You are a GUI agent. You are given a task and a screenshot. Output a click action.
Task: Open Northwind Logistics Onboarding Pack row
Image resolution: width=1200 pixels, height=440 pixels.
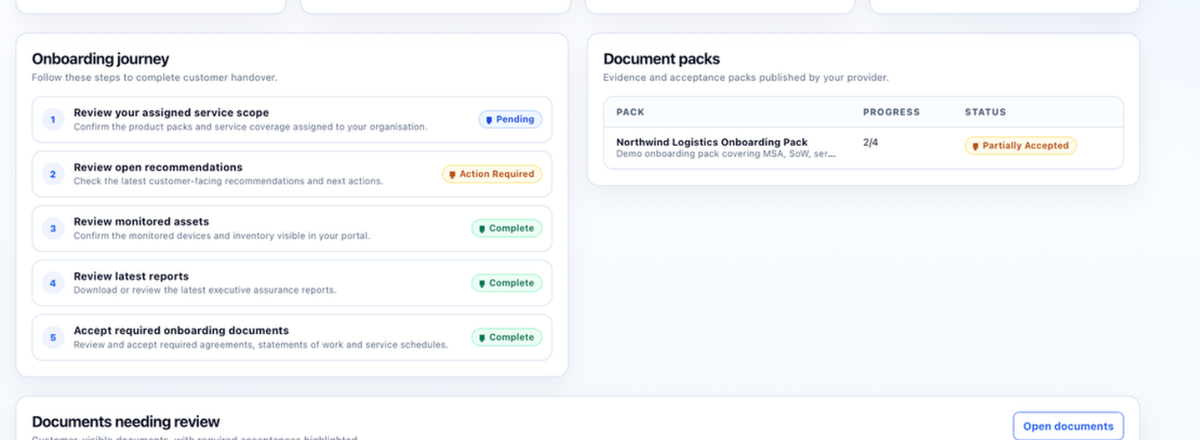coord(864,148)
